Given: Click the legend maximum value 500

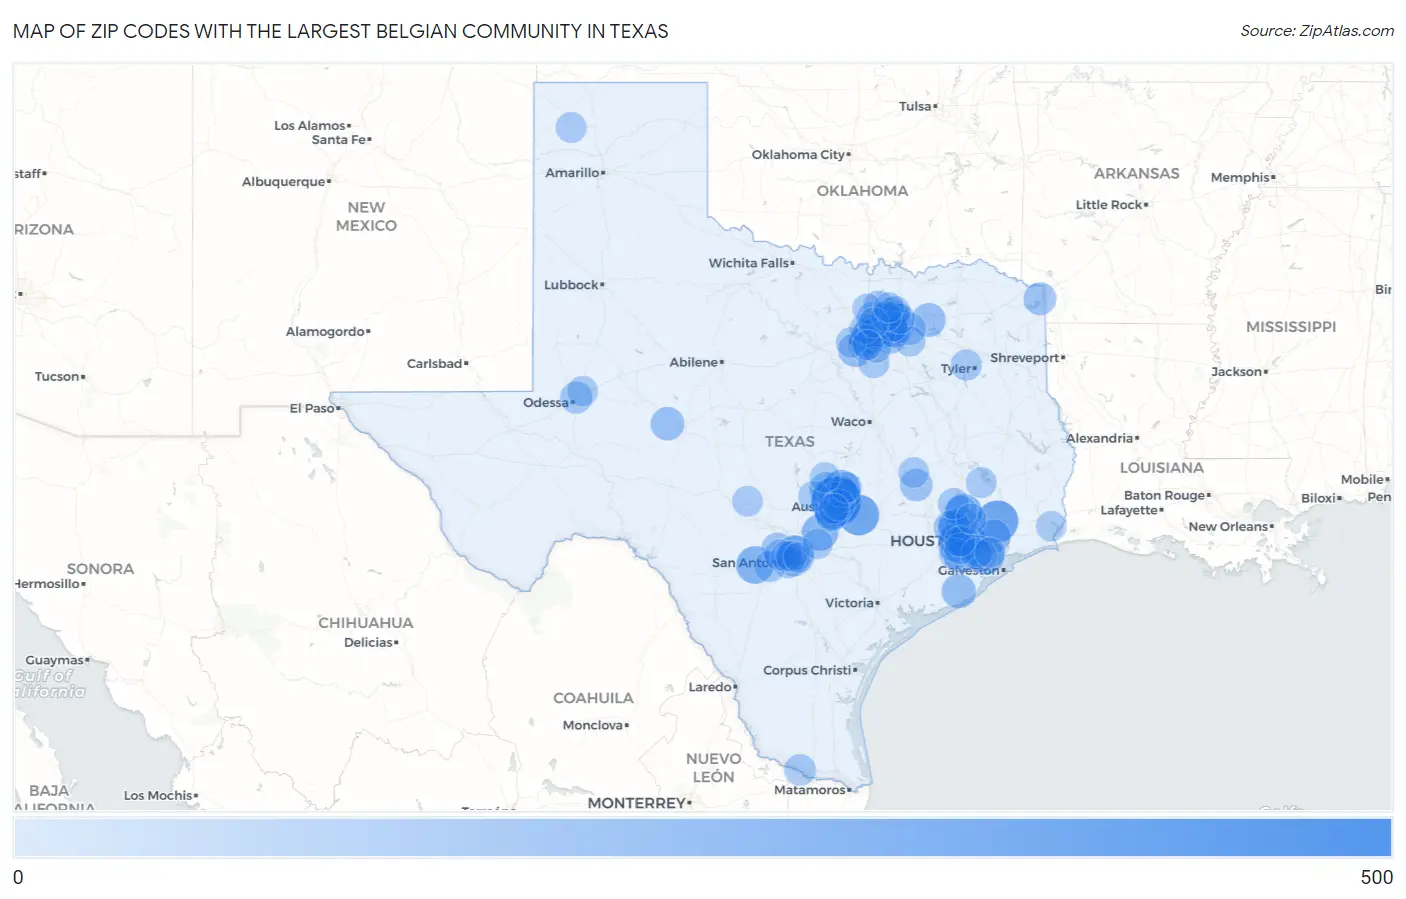Looking at the screenshot, I should click(x=1377, y=877).
